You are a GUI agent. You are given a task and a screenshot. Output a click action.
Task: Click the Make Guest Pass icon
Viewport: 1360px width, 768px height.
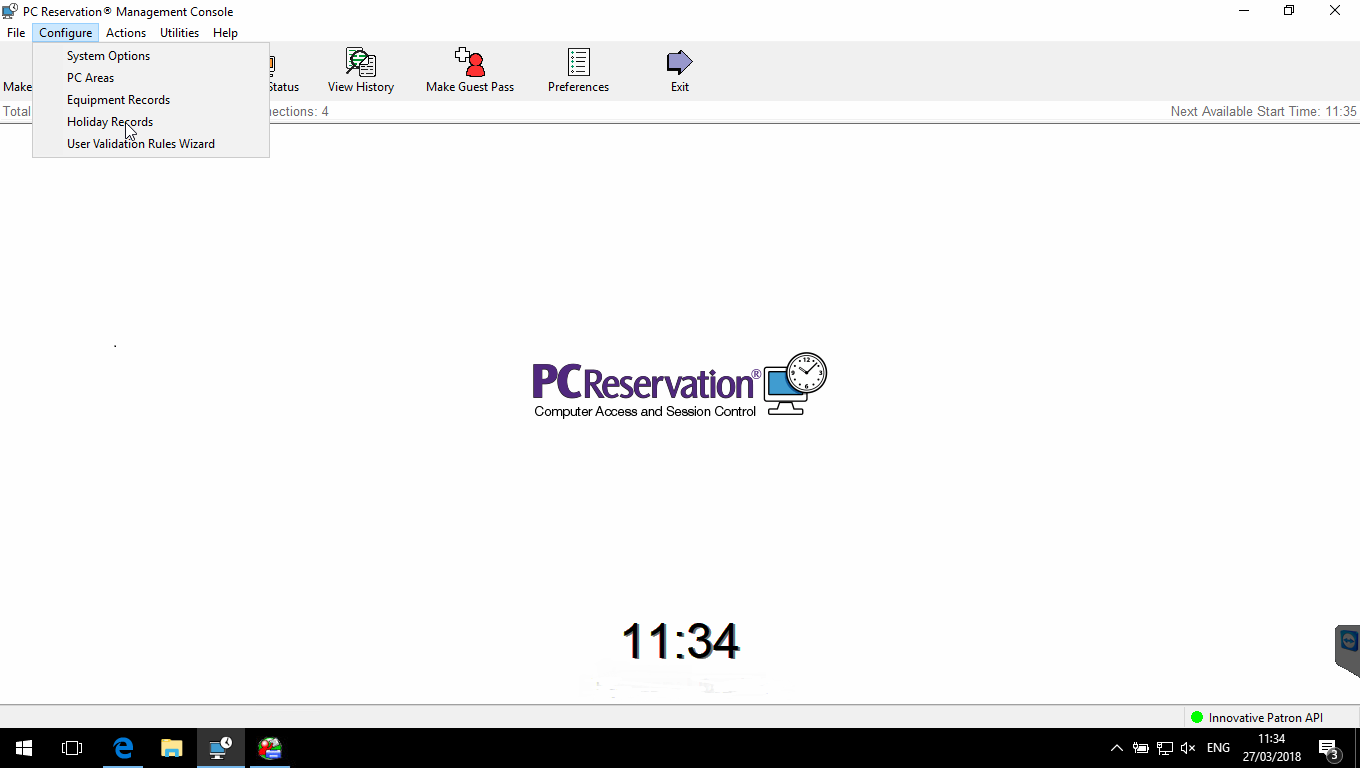coord(470,62)
